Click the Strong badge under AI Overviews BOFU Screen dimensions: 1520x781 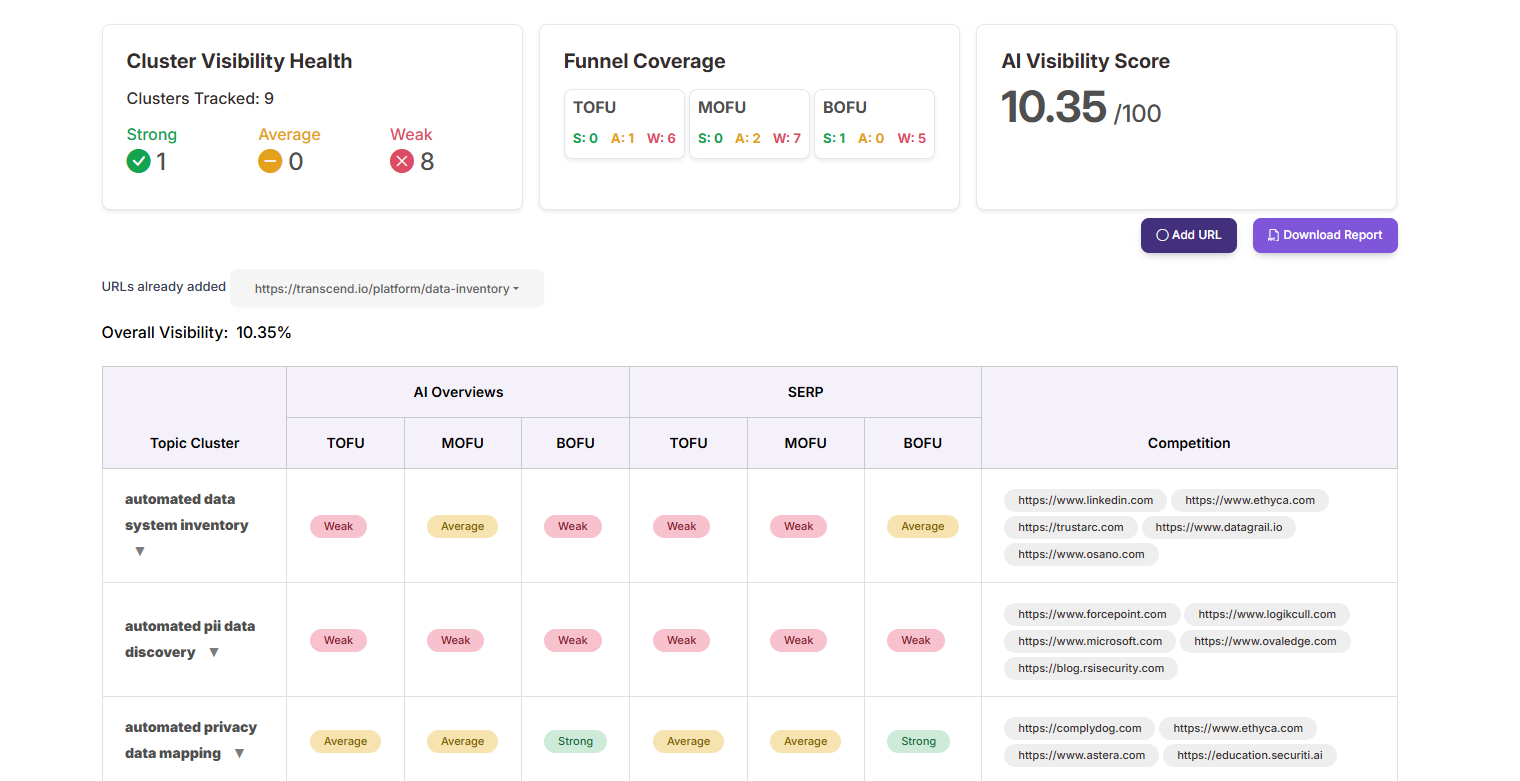click(575, 741)
